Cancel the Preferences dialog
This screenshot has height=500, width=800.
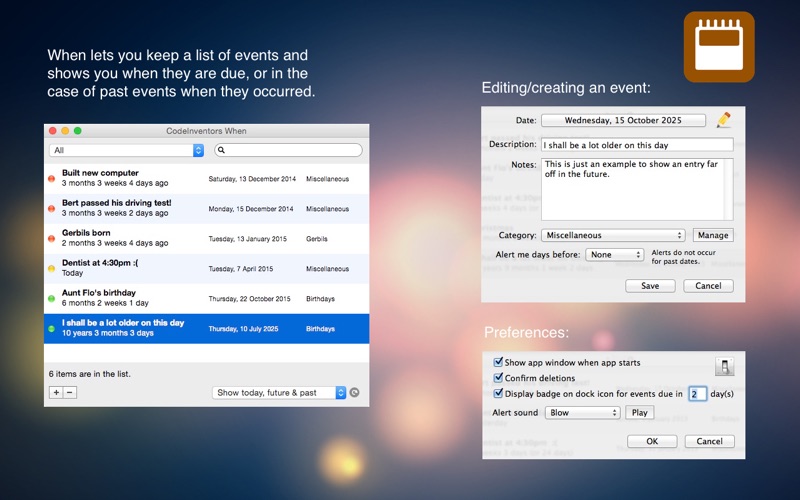709,441
